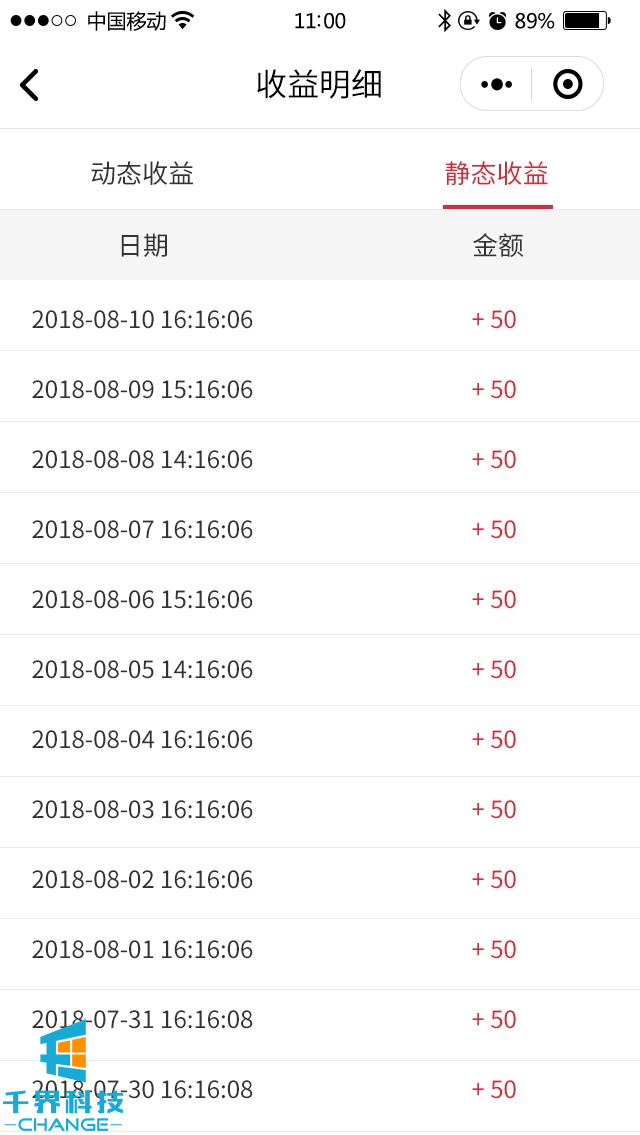Viewport: 640px width, 1135px height.
Task: Close the mini program via target icon
Action: [x=567, y=84]
